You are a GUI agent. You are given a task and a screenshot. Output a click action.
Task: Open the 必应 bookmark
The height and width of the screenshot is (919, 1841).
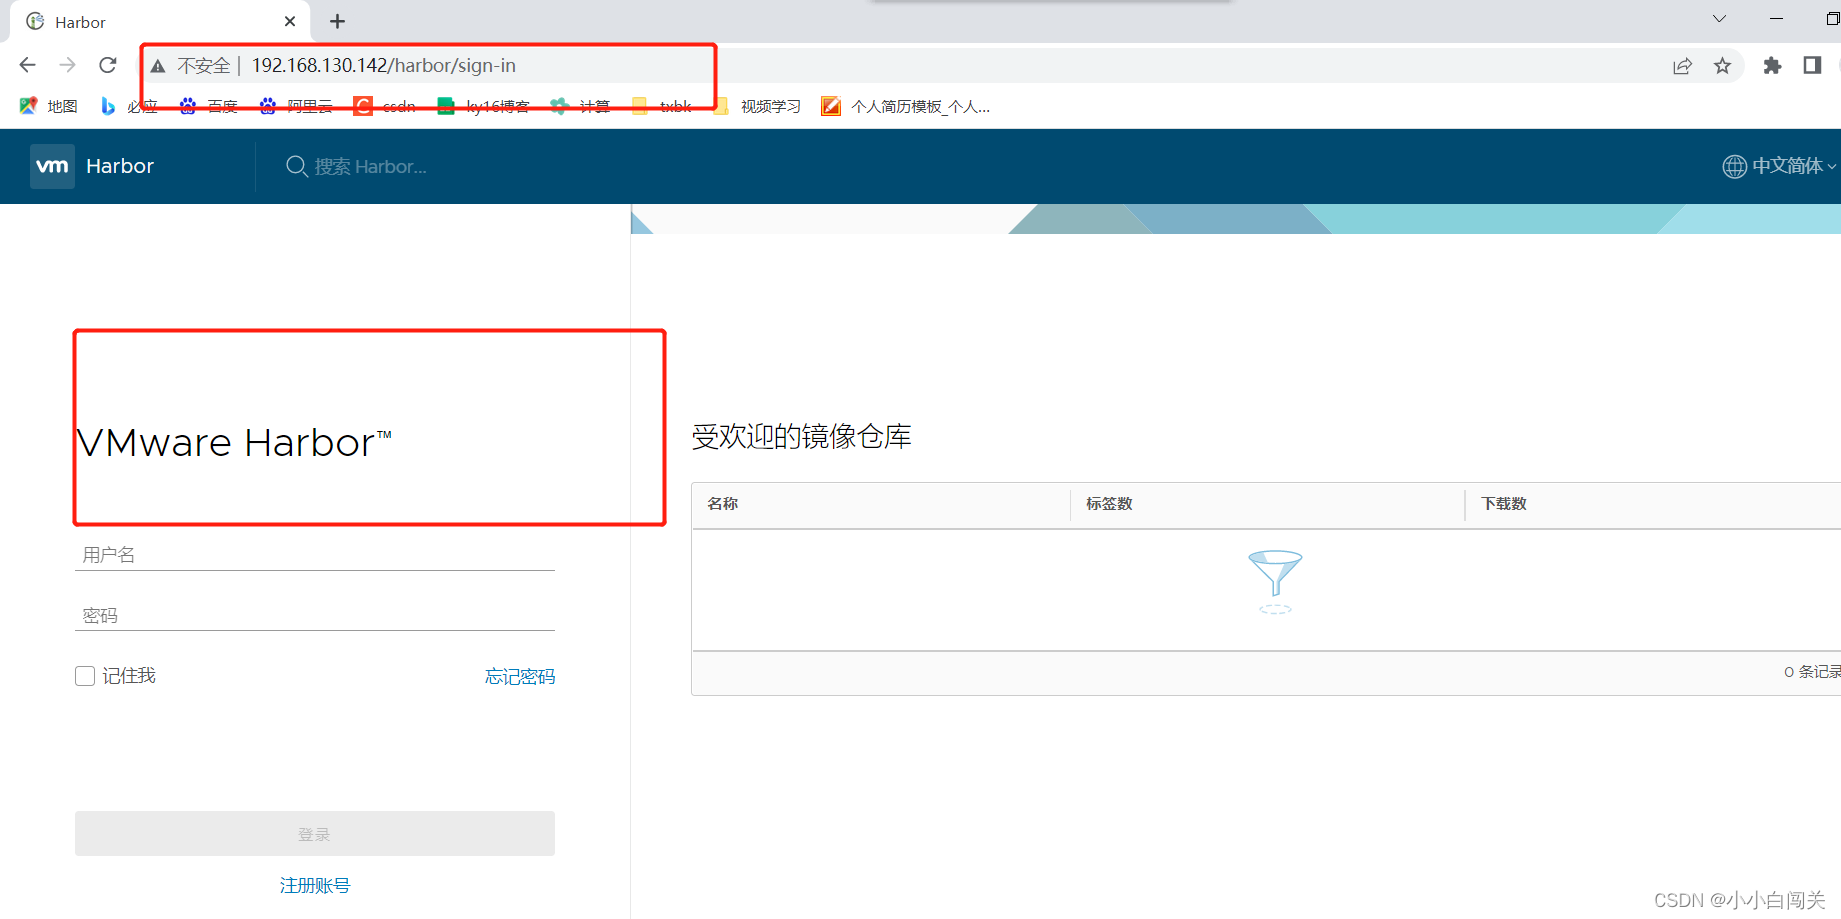point(129,106)
